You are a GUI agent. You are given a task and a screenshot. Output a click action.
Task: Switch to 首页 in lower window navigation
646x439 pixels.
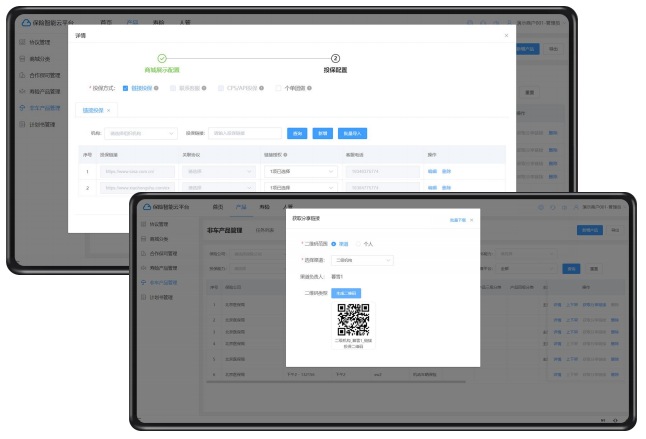218,207
